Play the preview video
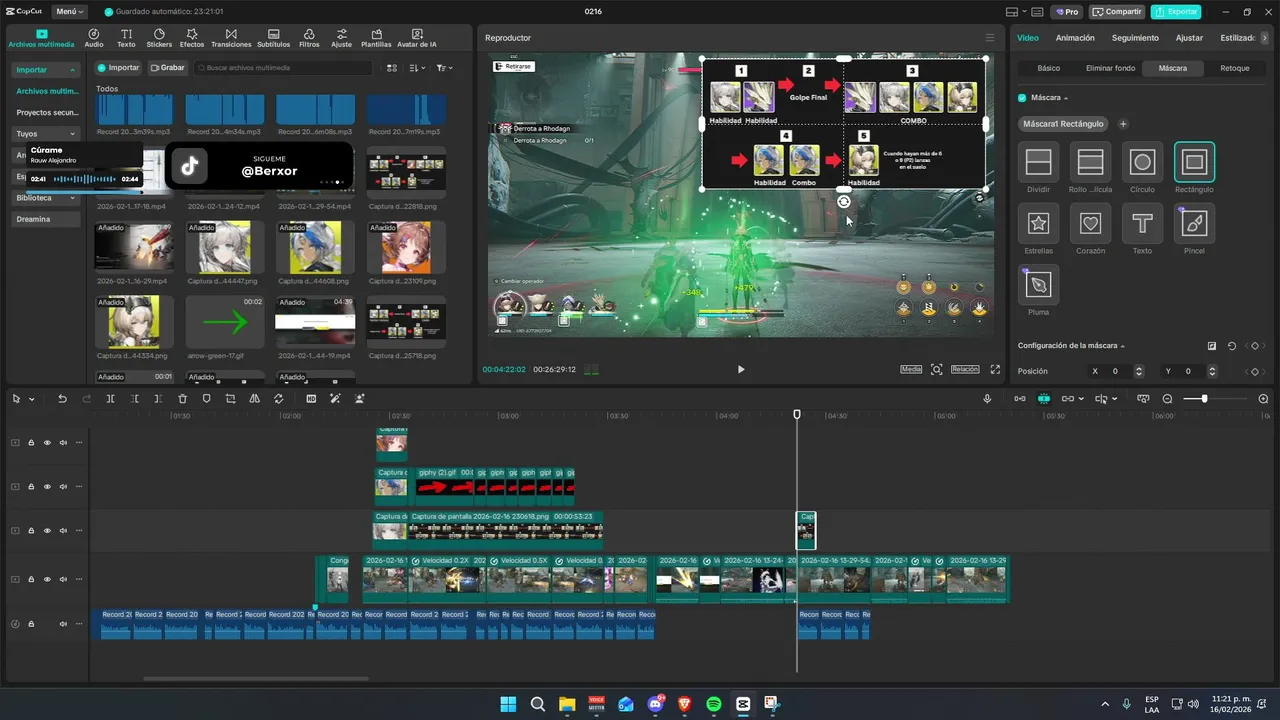The width and height of the screenshot is (1280, 720). coord(741,369)
